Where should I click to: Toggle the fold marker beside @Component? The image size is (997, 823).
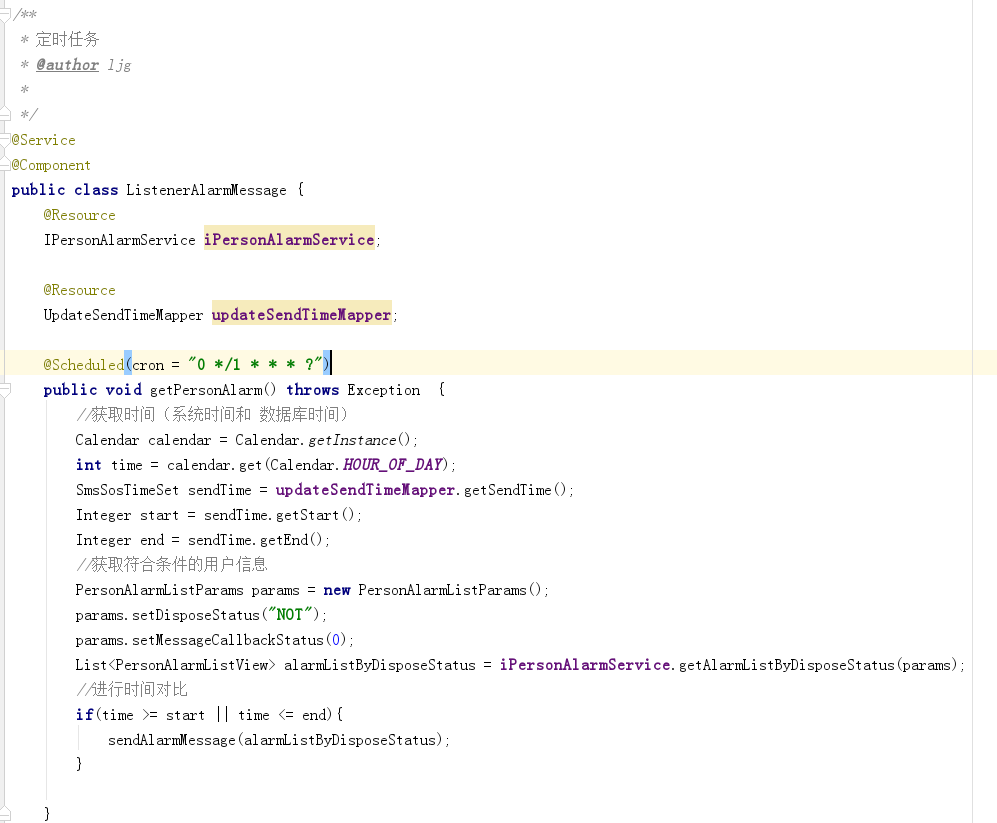pos(5,165)
